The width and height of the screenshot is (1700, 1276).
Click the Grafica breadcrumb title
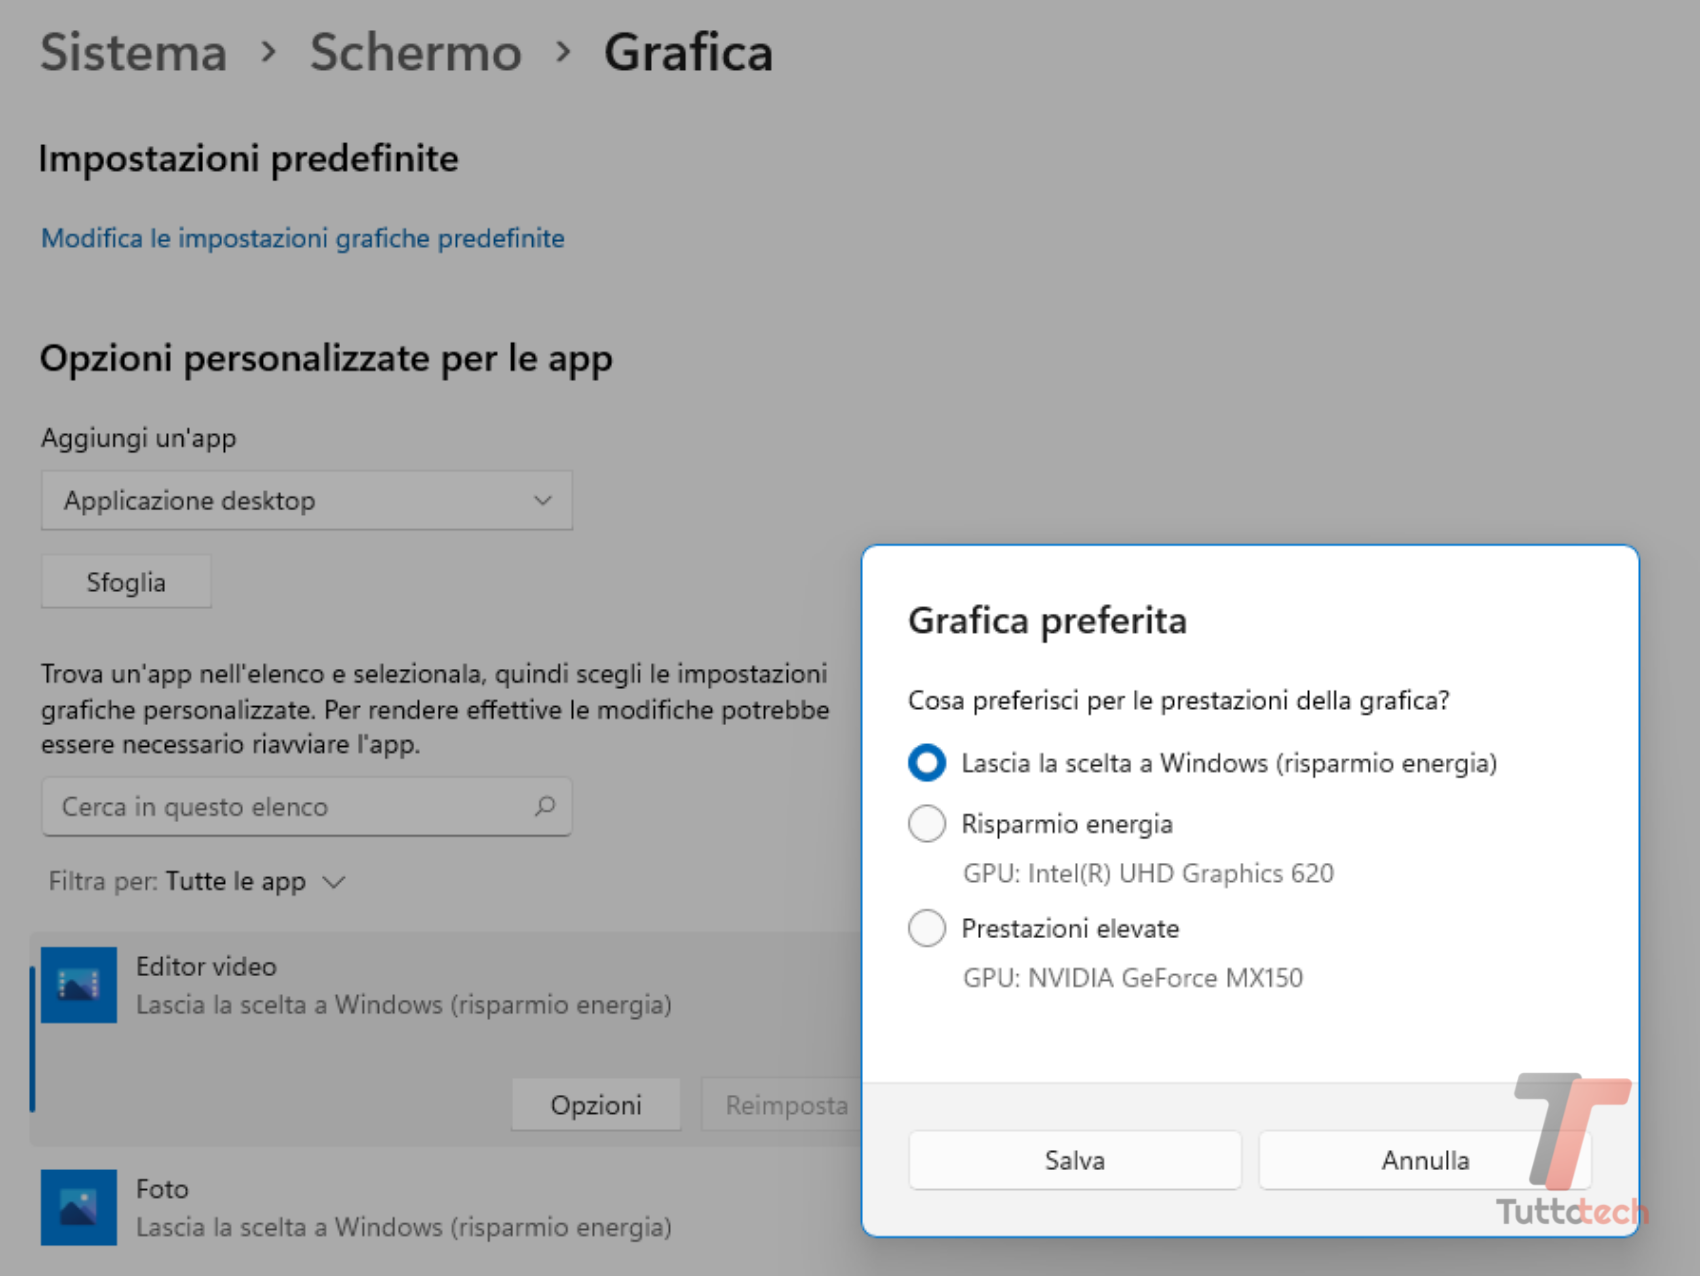coord(688,52)
